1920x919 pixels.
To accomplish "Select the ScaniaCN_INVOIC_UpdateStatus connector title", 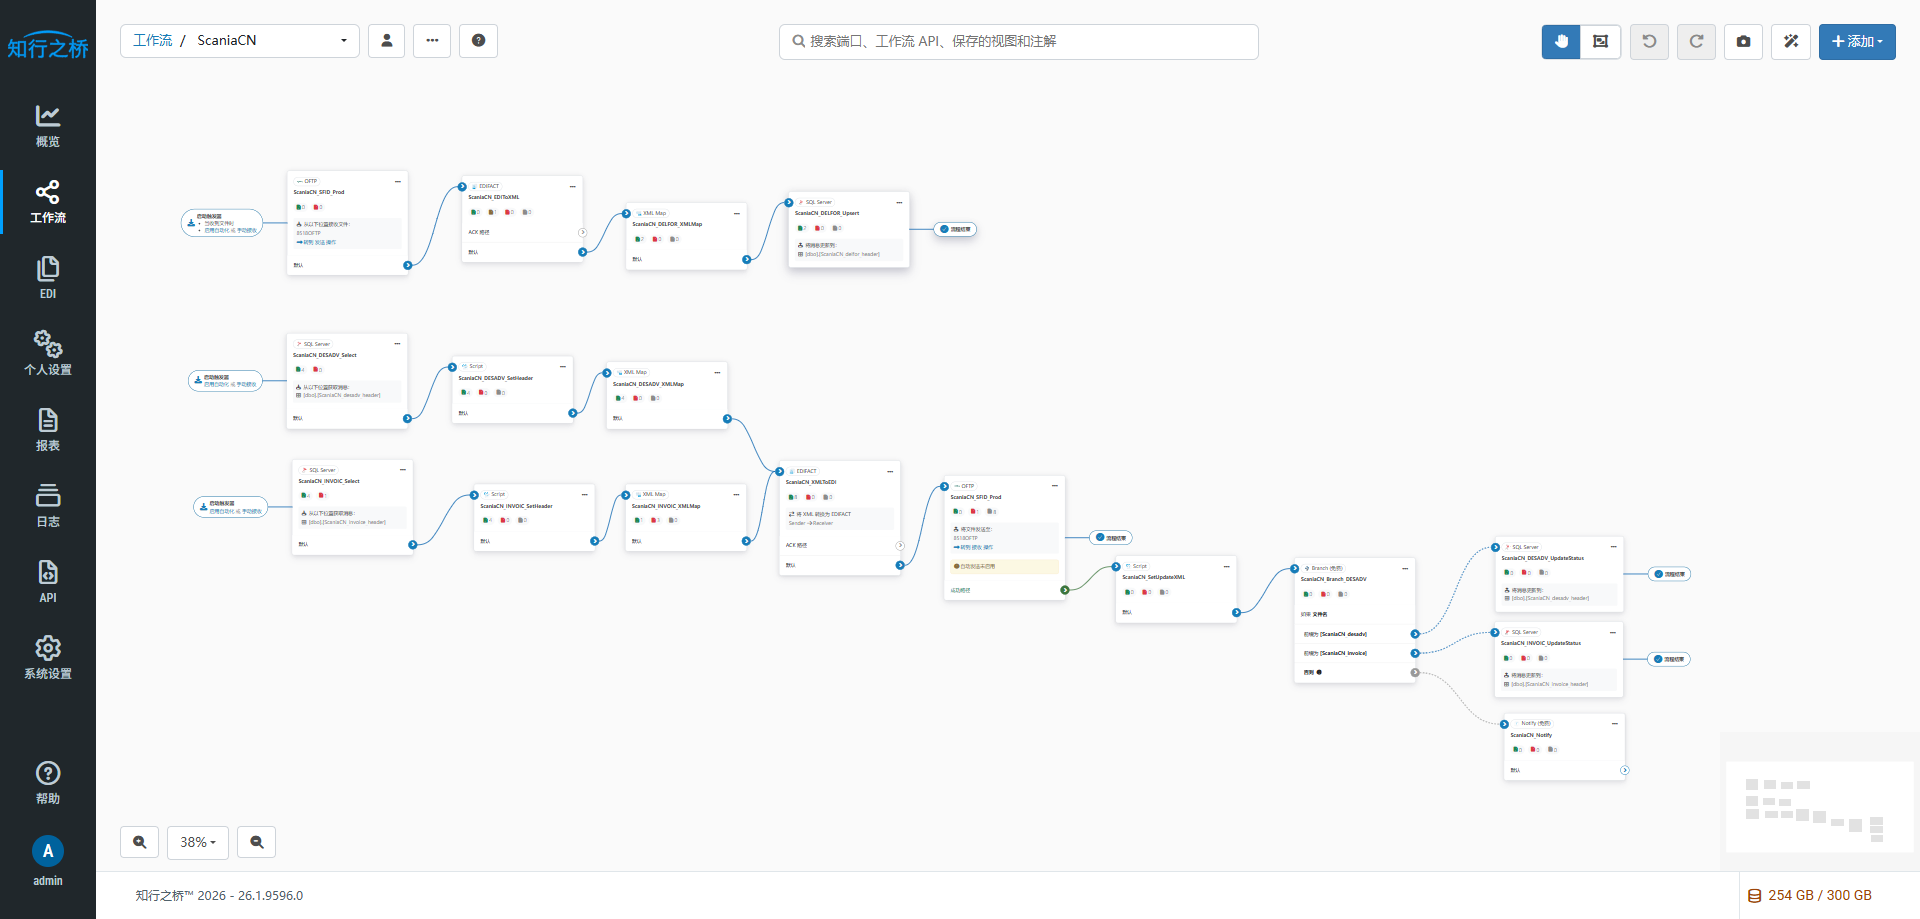I will [1541, 643].
